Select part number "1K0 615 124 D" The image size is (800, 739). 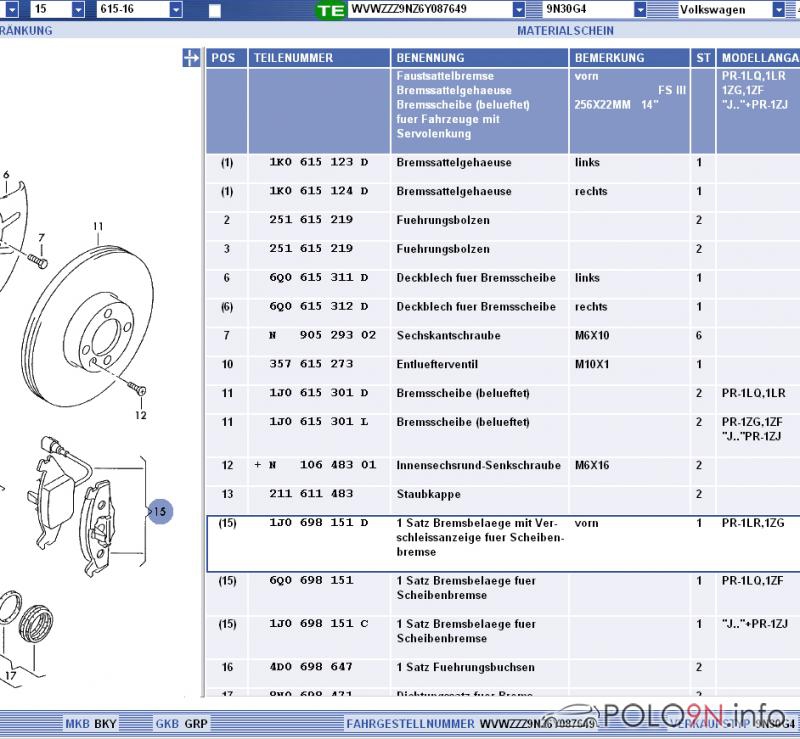pos(319,191)
